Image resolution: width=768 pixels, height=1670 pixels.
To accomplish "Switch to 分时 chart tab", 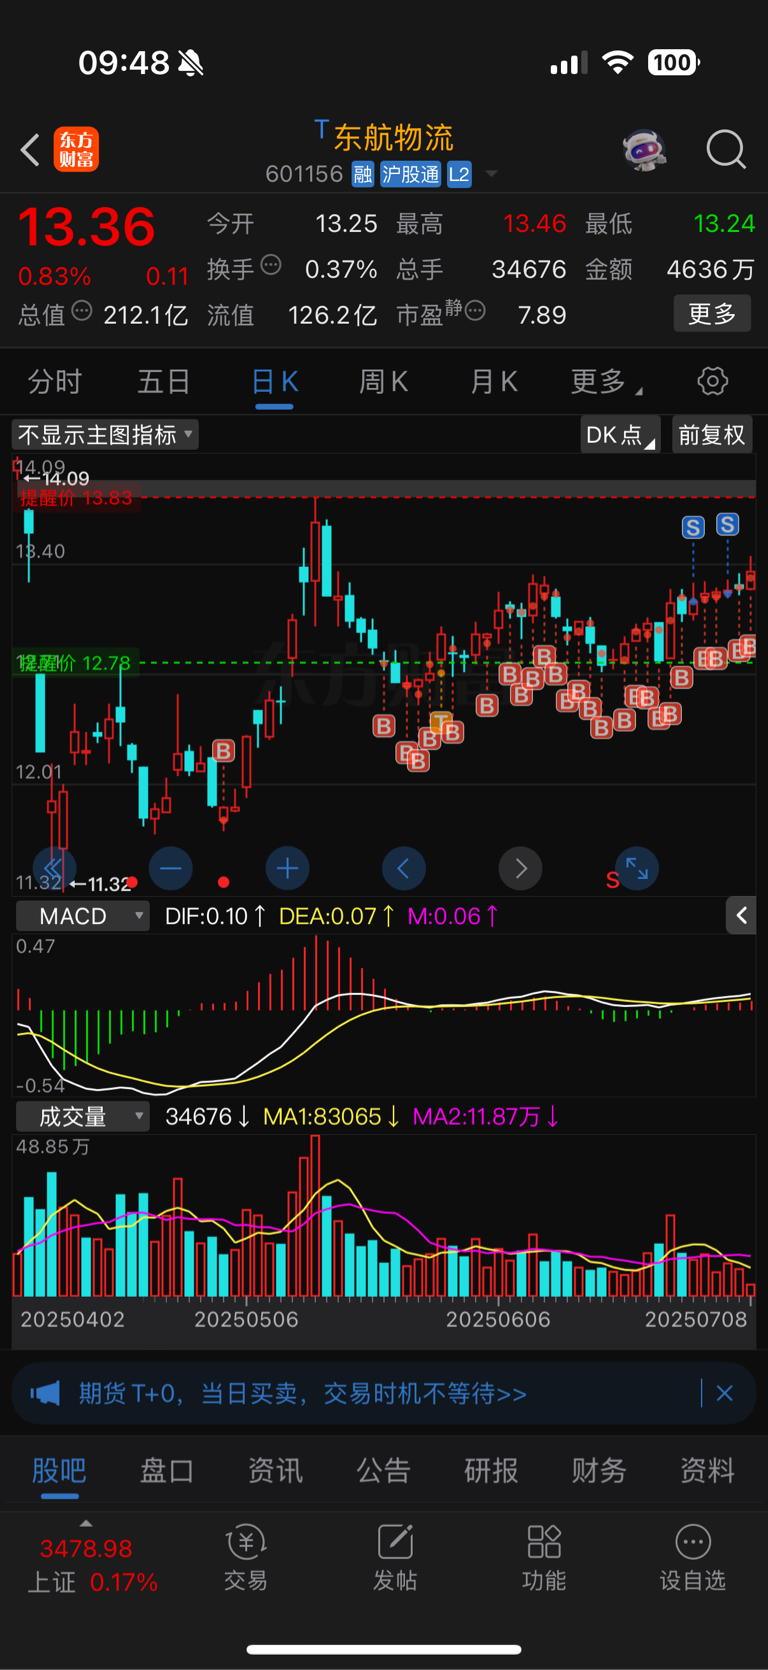I will click(55, 382).
